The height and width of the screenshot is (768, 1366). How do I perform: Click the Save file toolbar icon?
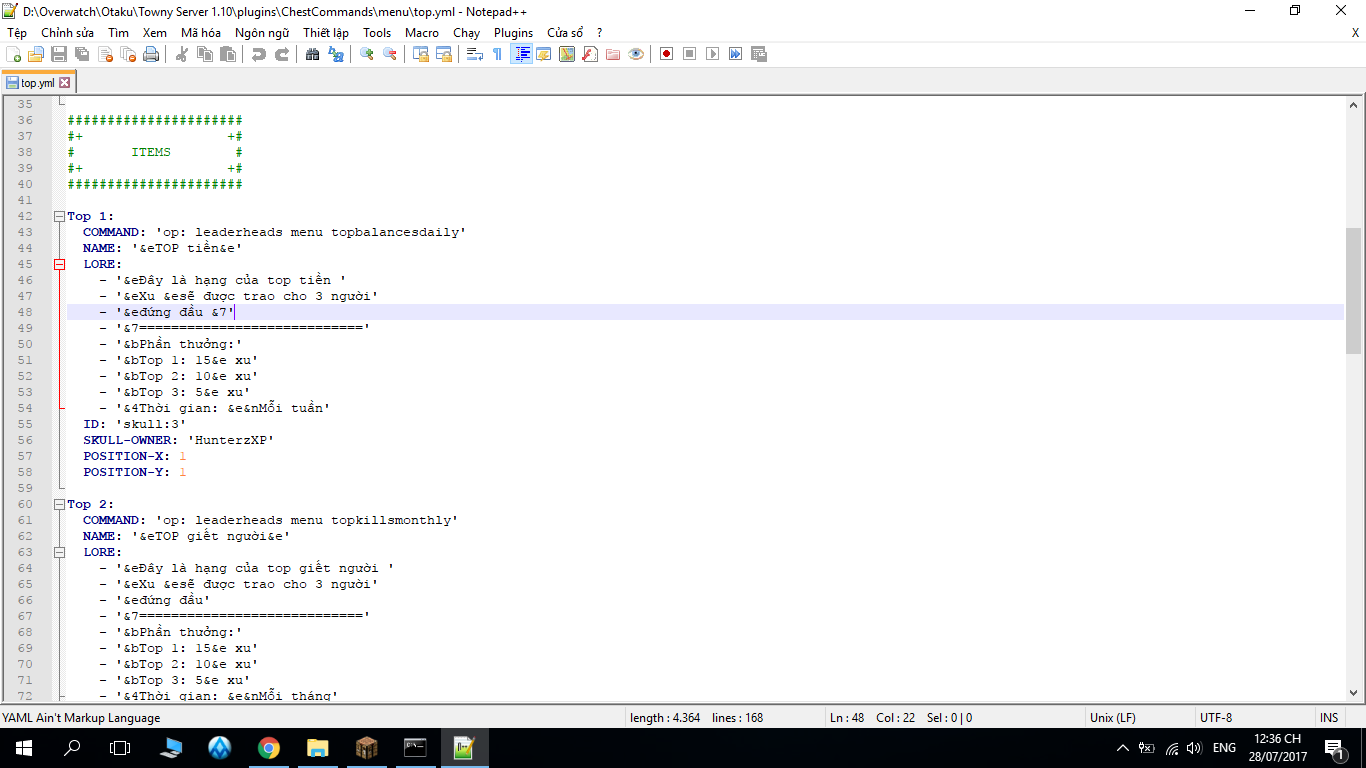(x=59, y=54)
